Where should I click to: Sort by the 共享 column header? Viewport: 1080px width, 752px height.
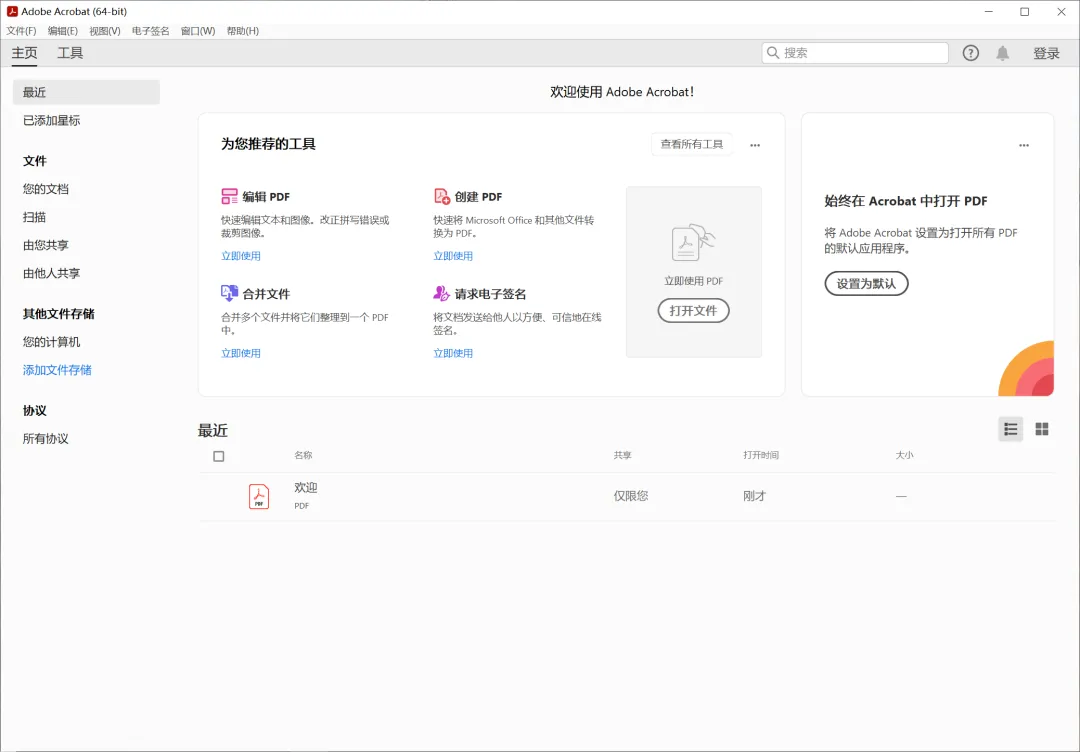[623, 455]
